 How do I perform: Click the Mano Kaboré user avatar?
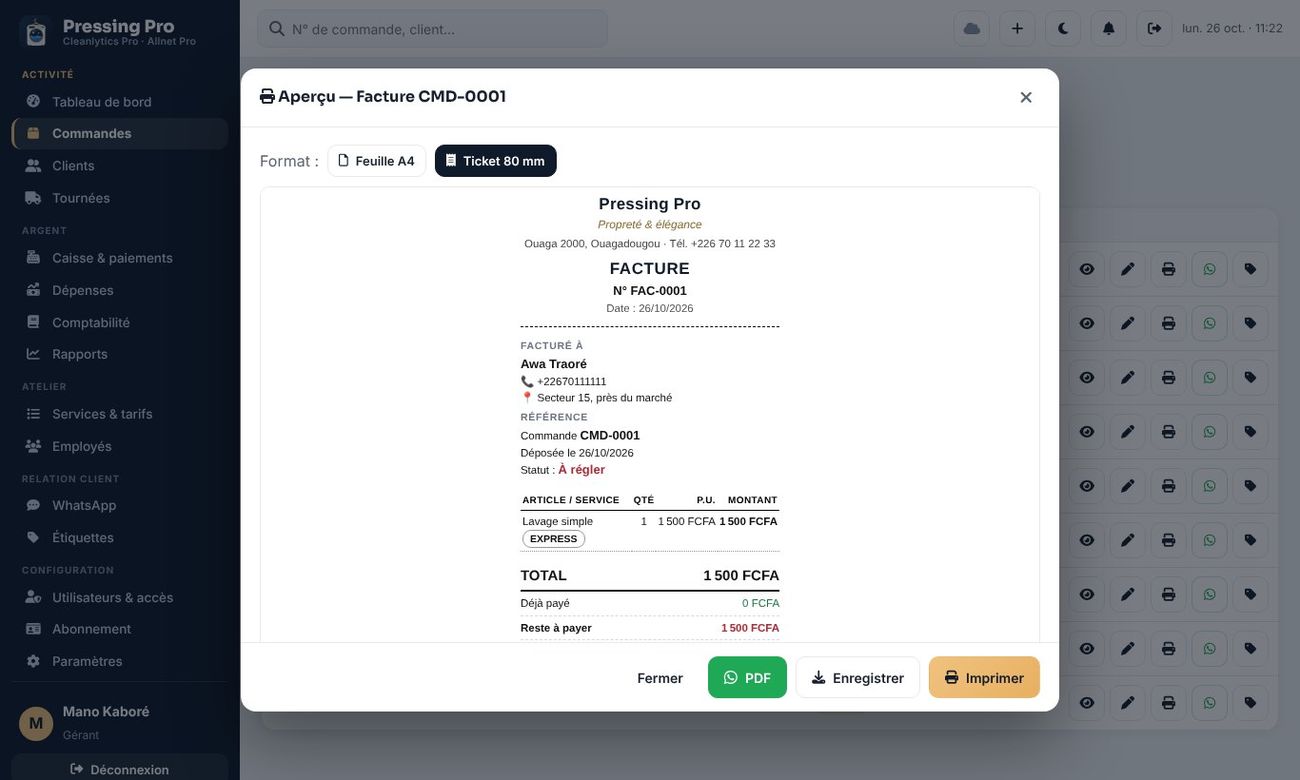(36, 723)
